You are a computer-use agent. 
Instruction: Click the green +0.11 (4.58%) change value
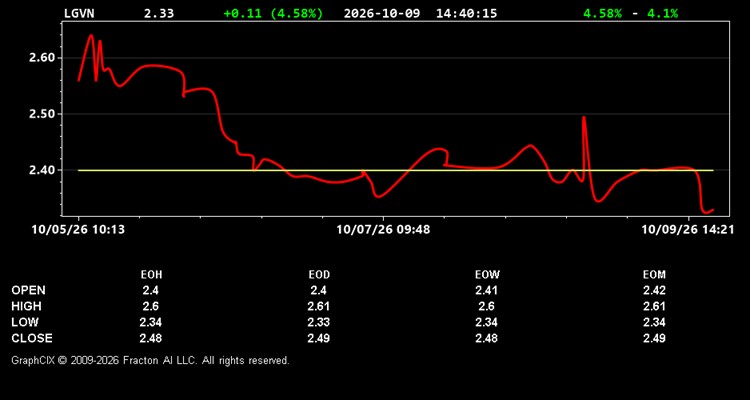click(x=273, y=13)
